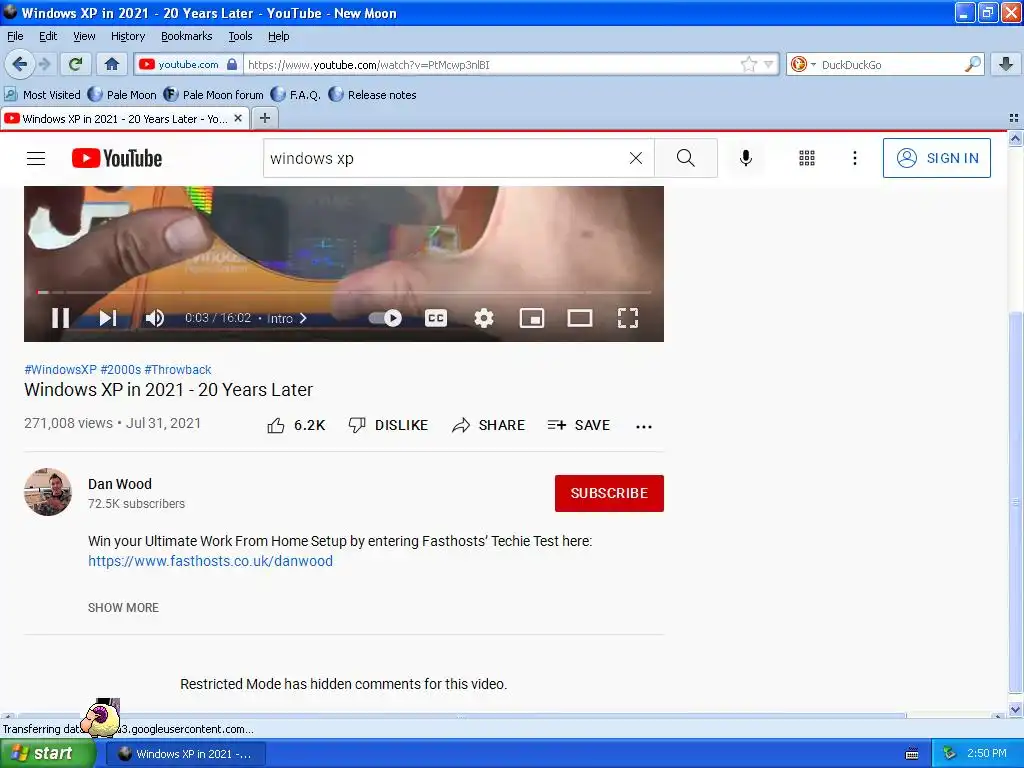Click the YouTube search magnifier button
Screen dimensions: 1024x768
(x=686, y=158)
